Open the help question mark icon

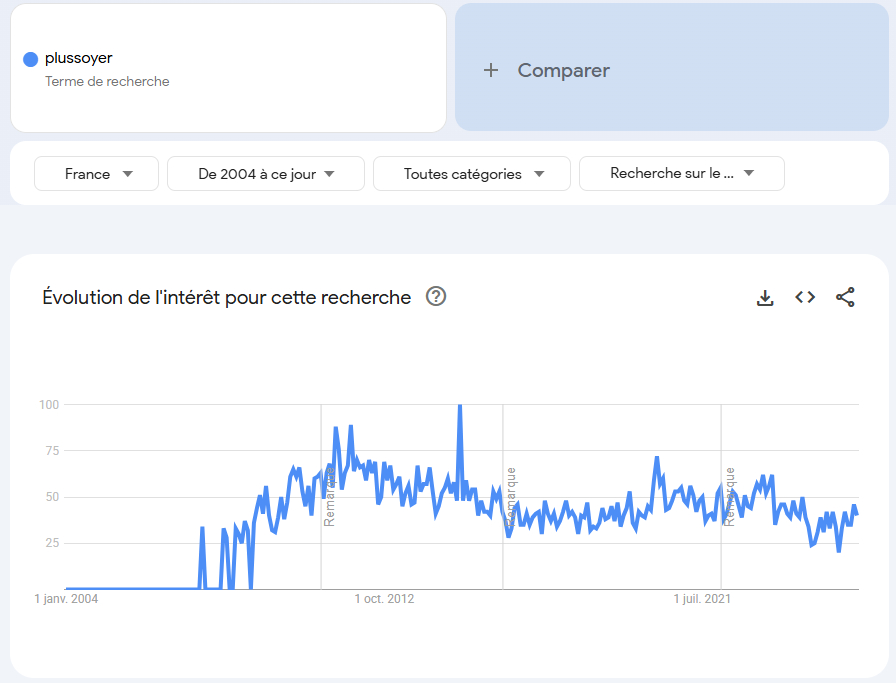pyautogui.click(x=436, y=296)
